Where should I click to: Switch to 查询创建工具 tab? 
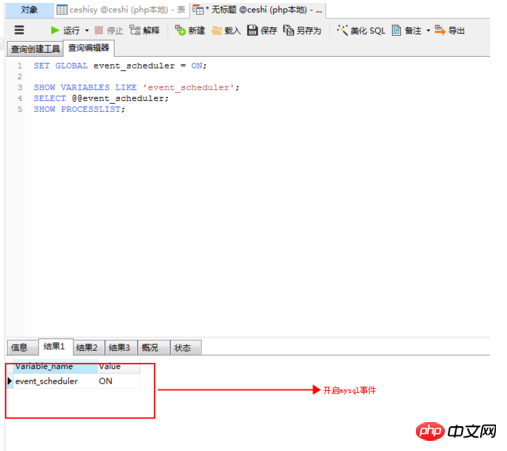tap(35, 49)
